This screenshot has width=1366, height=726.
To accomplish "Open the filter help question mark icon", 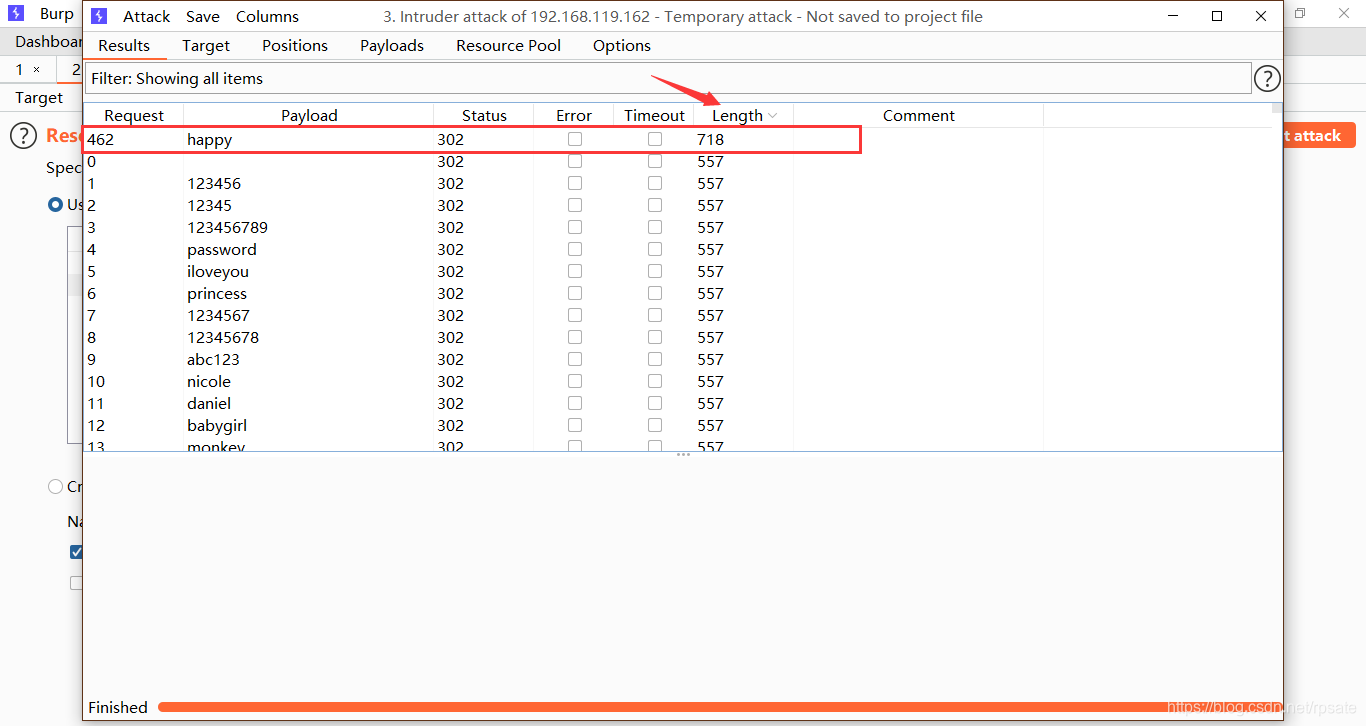I will 1267,78.
